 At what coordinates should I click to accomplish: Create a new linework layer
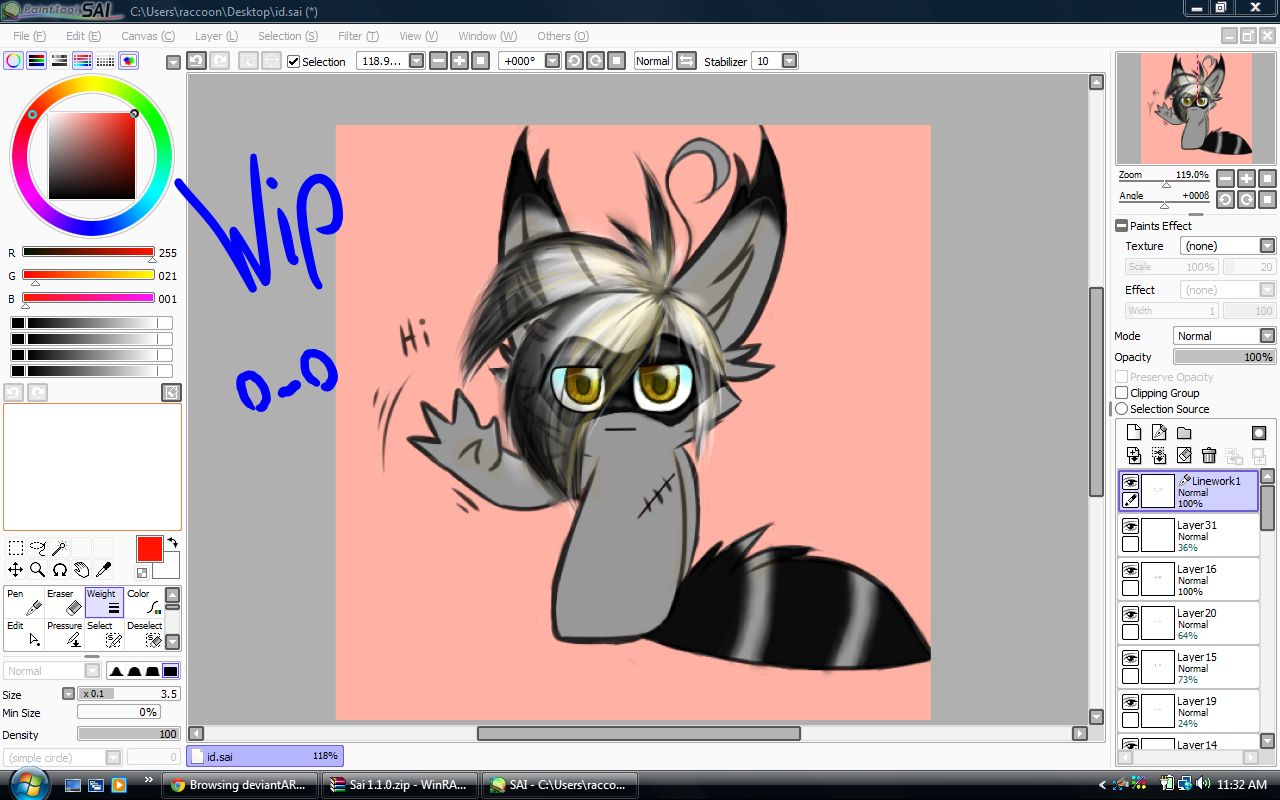coord(1159,433)
